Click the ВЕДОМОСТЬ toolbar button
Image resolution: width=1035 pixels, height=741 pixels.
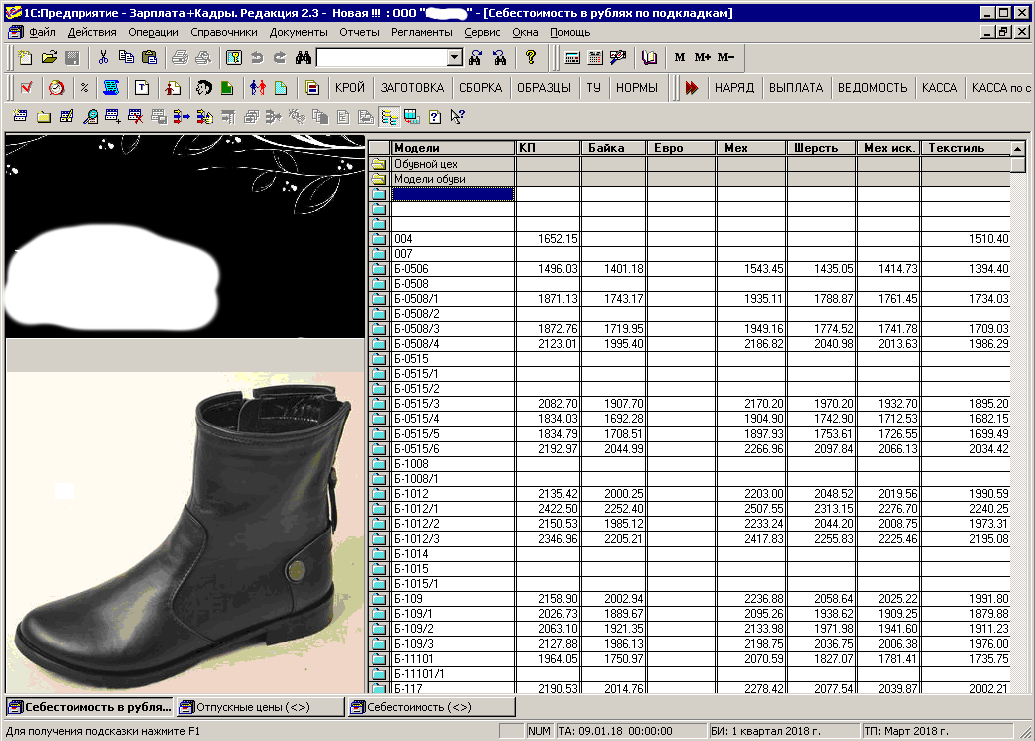tap(872, 87)
